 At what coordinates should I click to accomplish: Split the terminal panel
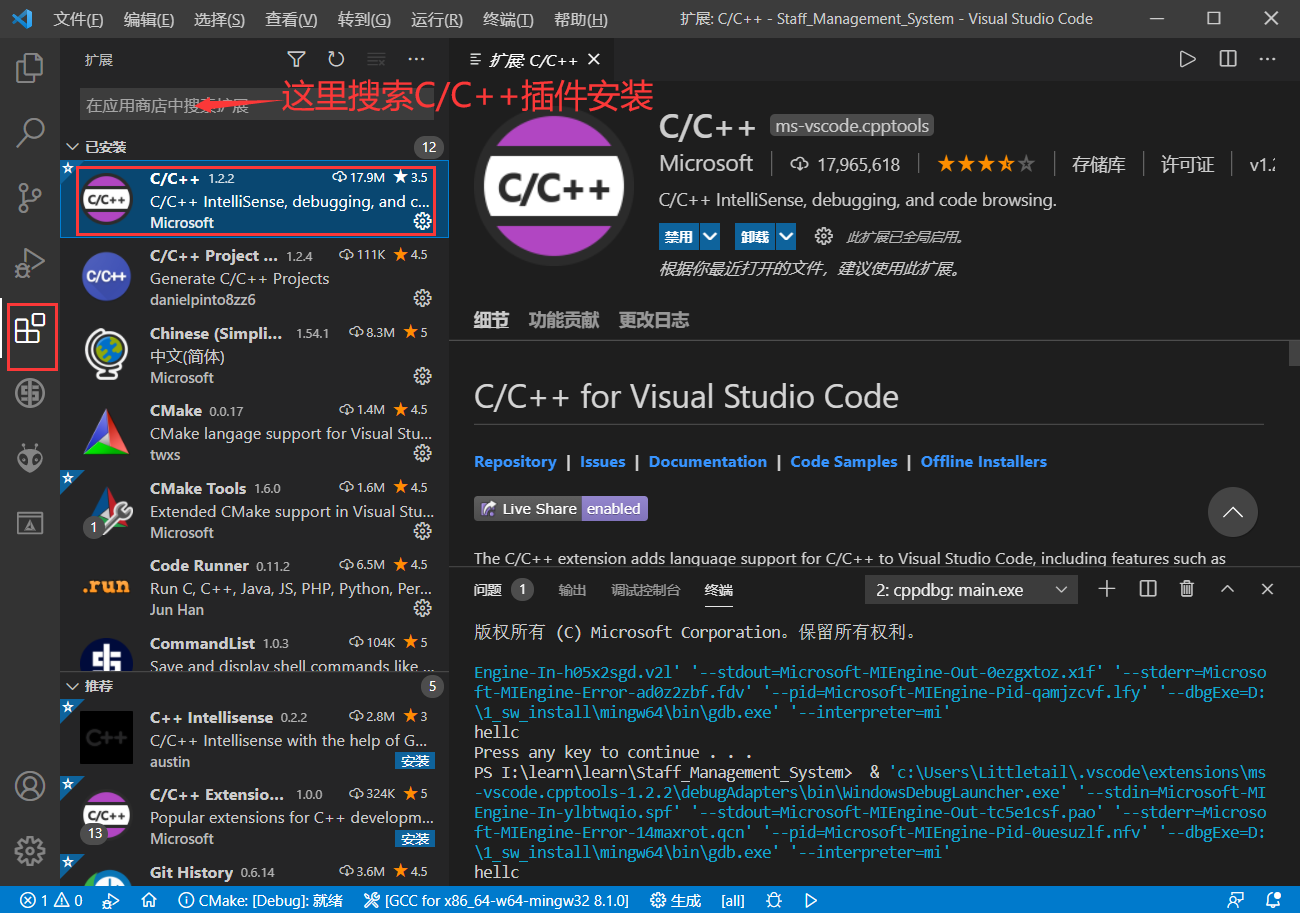pyautogui.click(x=1147, y=589)
